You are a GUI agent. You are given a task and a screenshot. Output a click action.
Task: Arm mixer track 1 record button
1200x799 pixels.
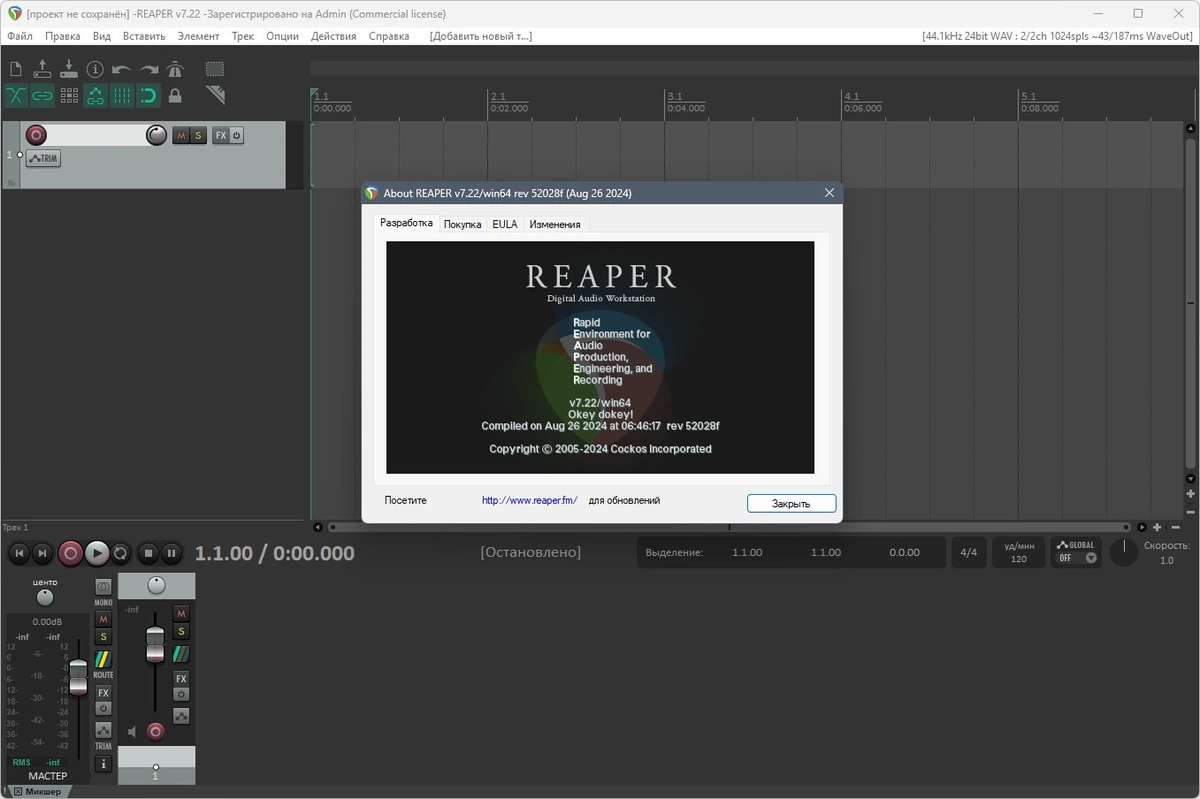click(155, 732)
